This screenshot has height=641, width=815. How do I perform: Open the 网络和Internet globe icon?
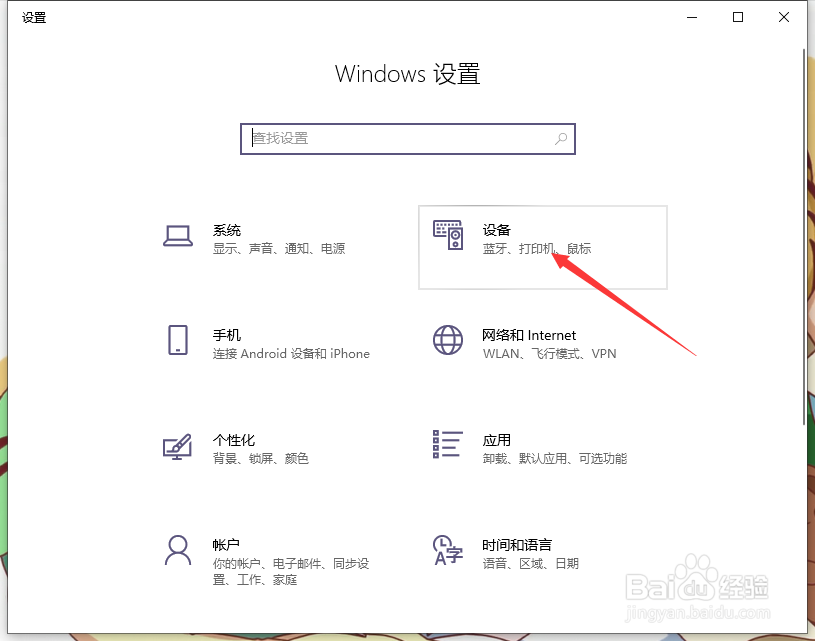[447, 342]
